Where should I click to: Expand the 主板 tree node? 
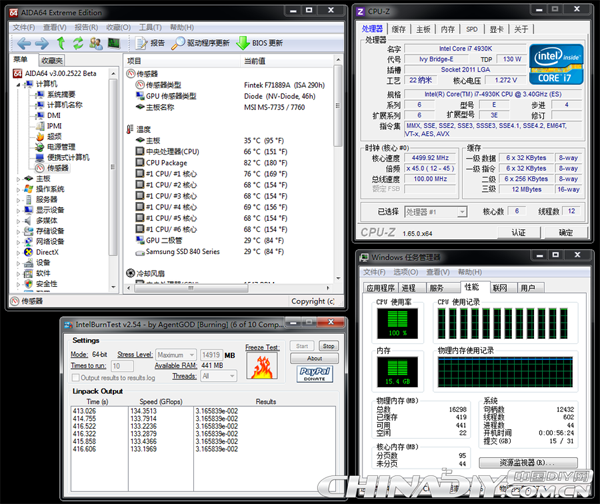point(18,179)
